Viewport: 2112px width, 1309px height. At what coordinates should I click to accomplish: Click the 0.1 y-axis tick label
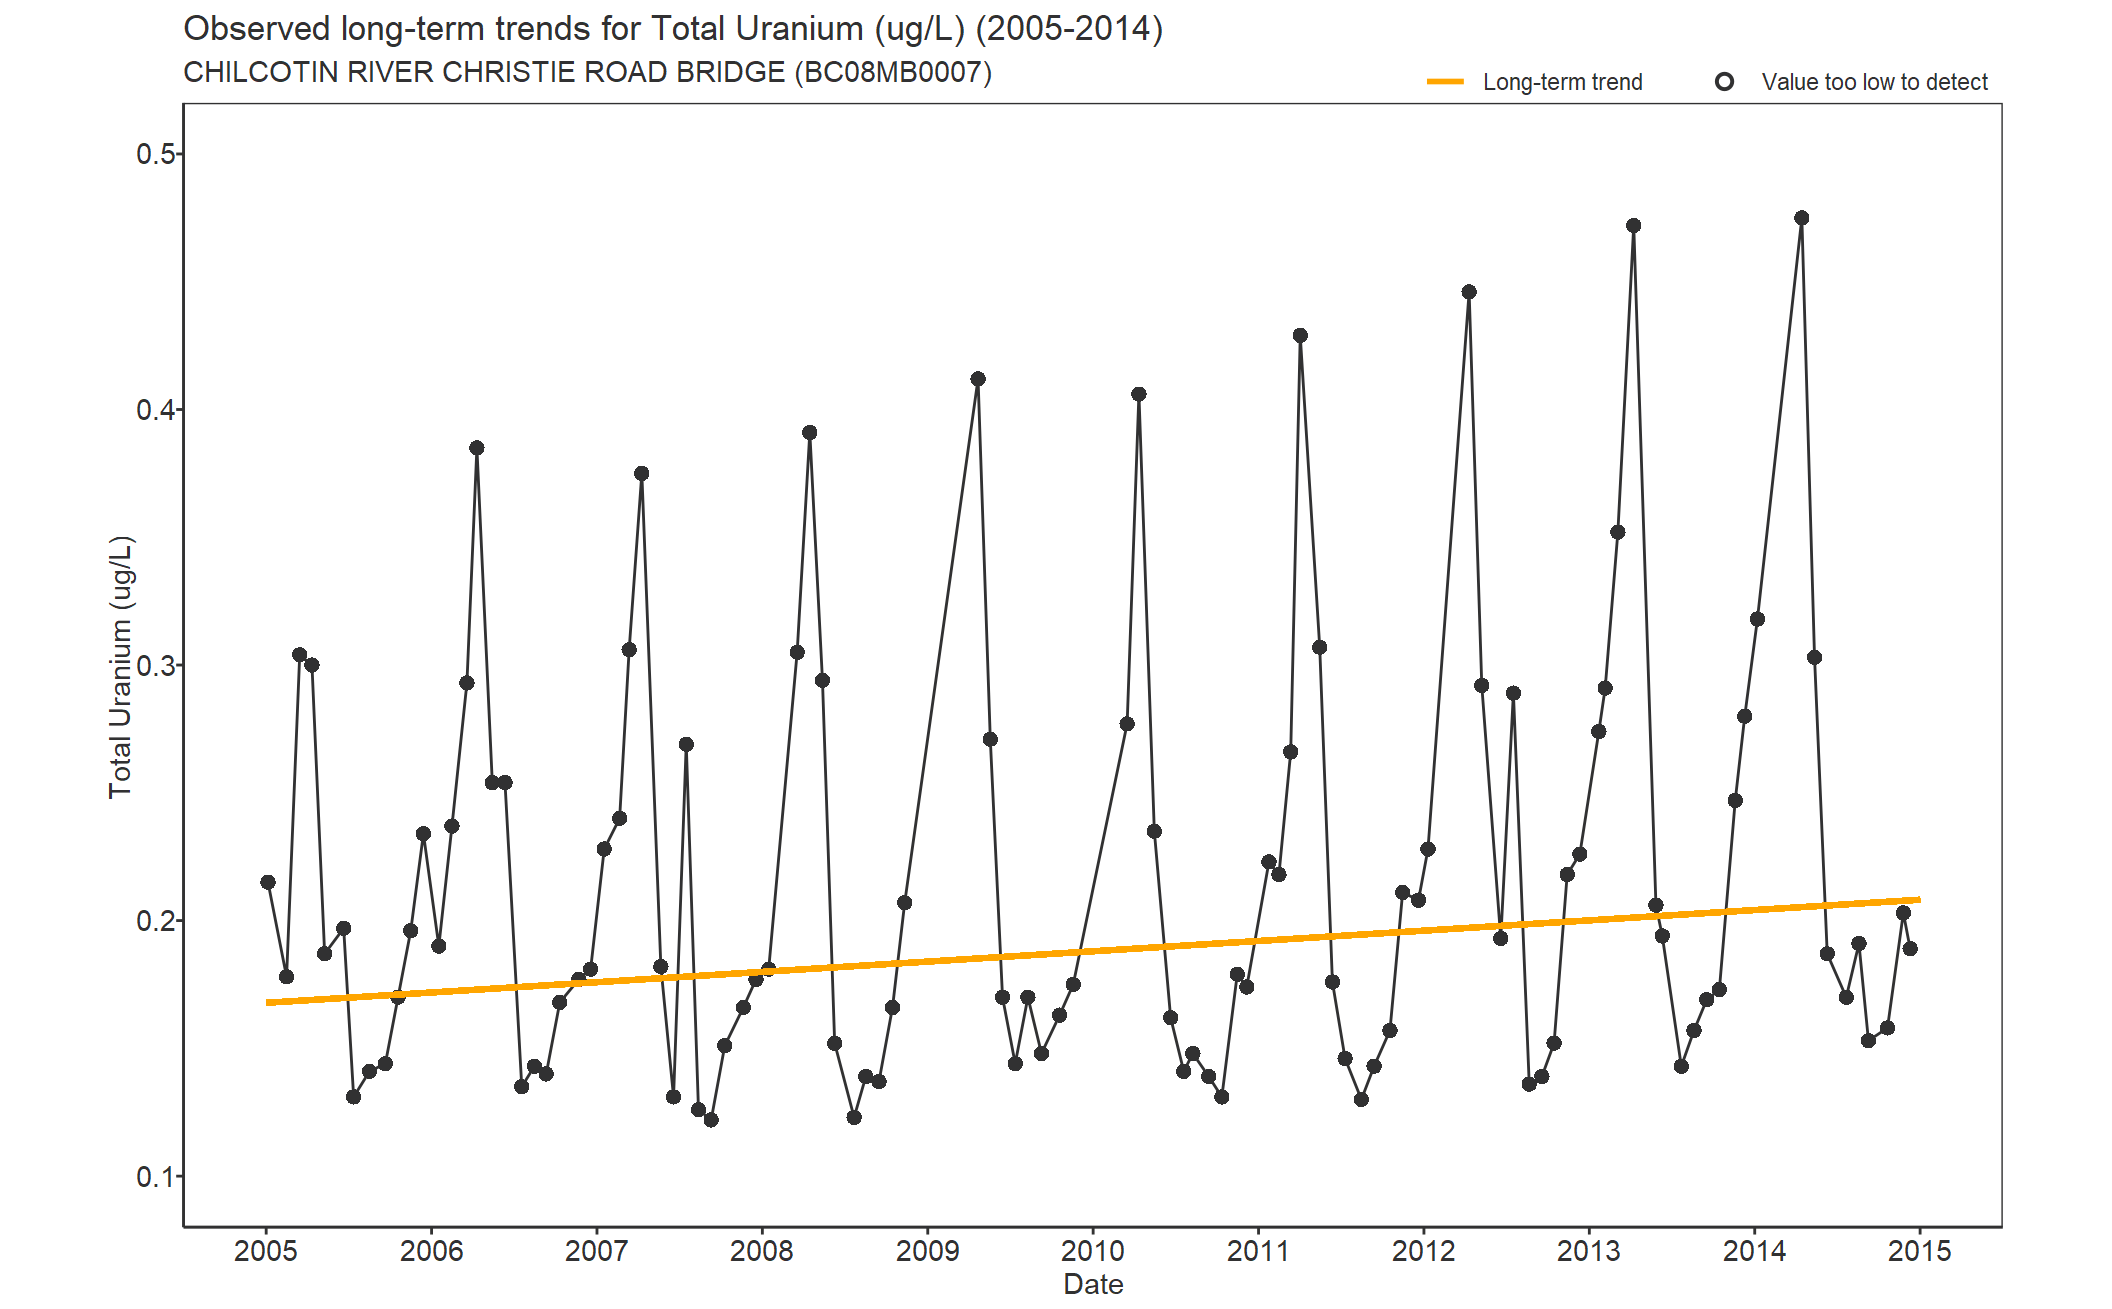[155, 1177]
